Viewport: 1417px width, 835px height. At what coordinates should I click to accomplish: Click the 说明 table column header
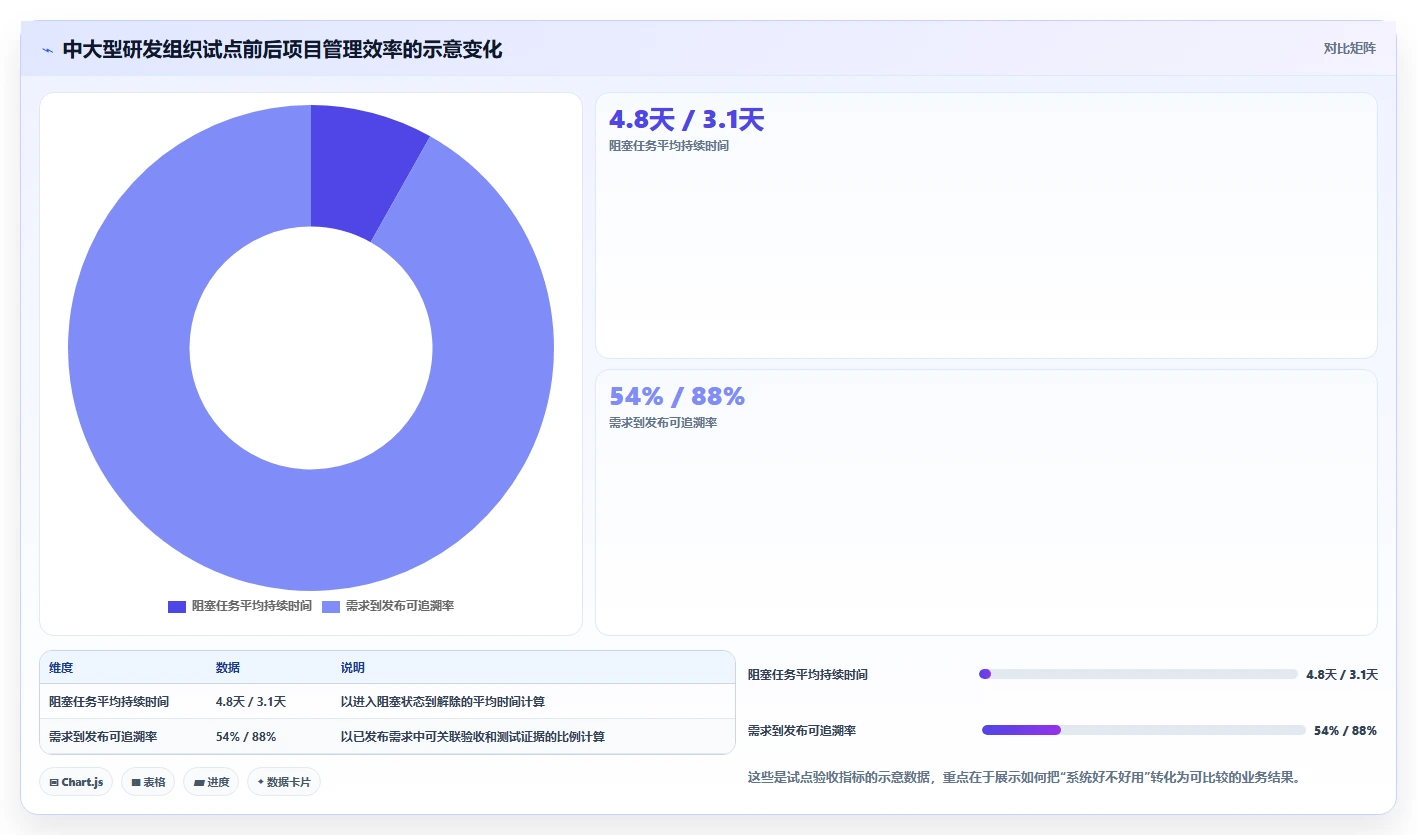(353, 668)
